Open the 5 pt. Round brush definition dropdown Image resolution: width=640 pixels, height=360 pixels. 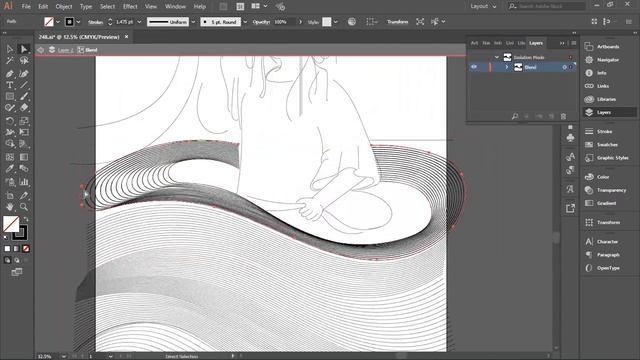click(x=245, y=22)
